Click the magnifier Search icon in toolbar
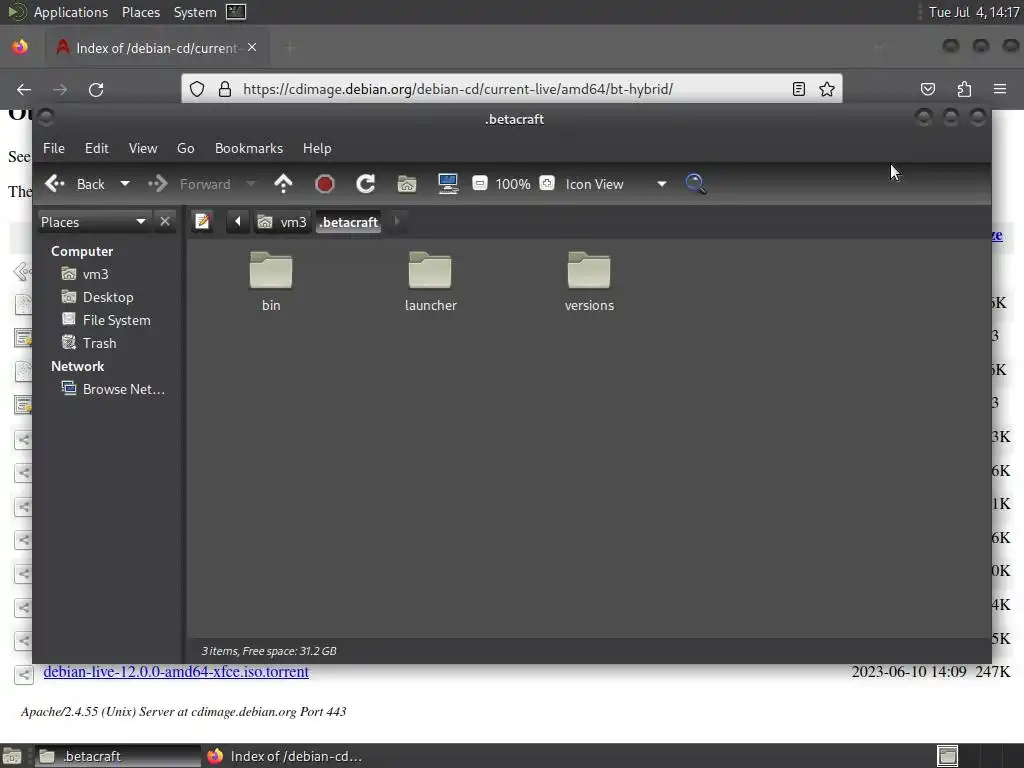Image resolution: width=1024 pixels, height=768 pixels. (x=696, y=184)
